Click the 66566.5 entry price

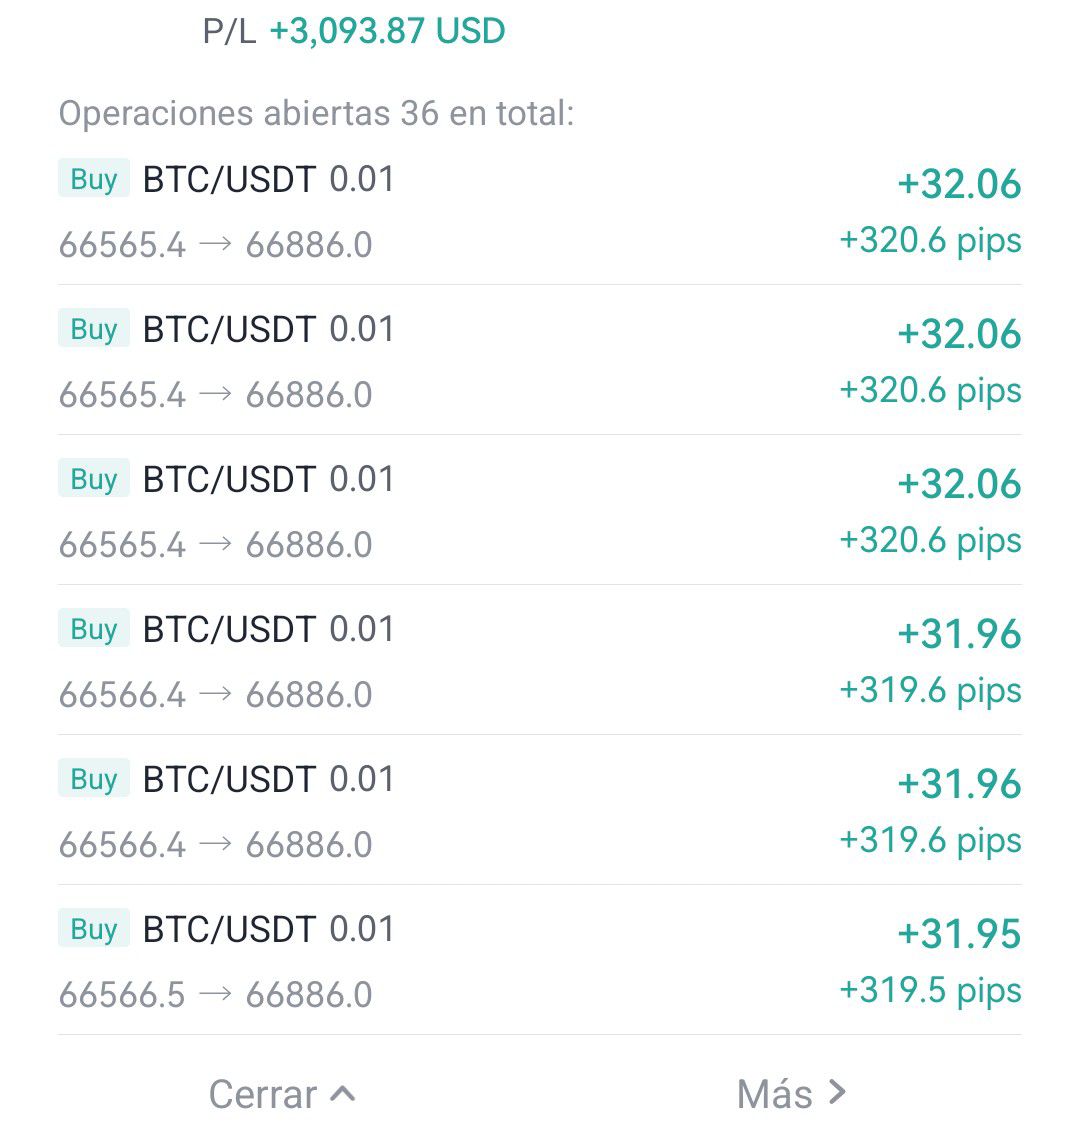(122, 995)
